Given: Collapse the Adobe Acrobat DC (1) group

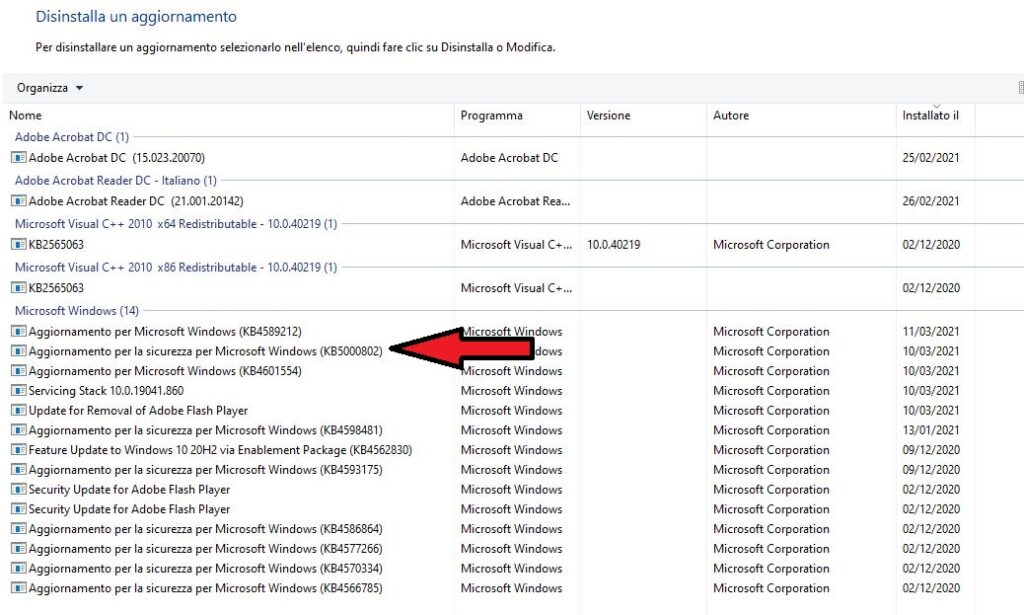Looking at the screenshot, I should (72, 137).
